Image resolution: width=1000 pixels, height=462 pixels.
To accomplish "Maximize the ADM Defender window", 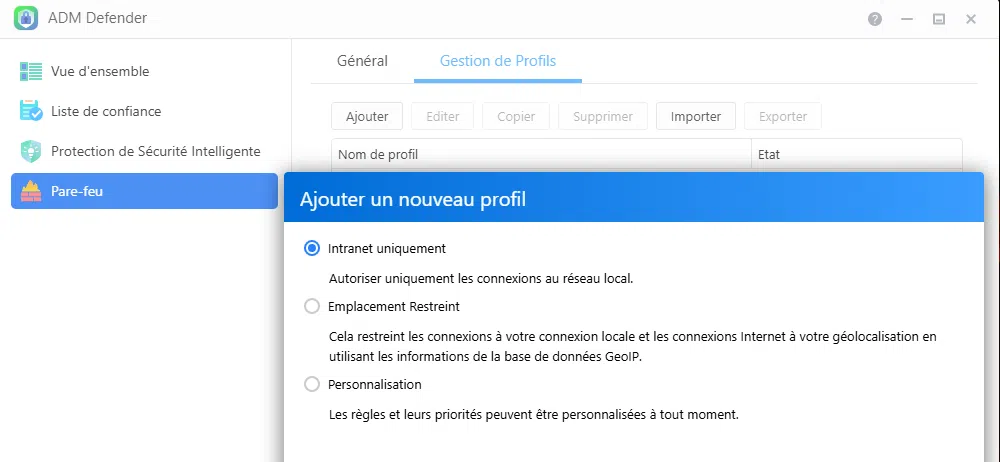I will click(939, 19).
